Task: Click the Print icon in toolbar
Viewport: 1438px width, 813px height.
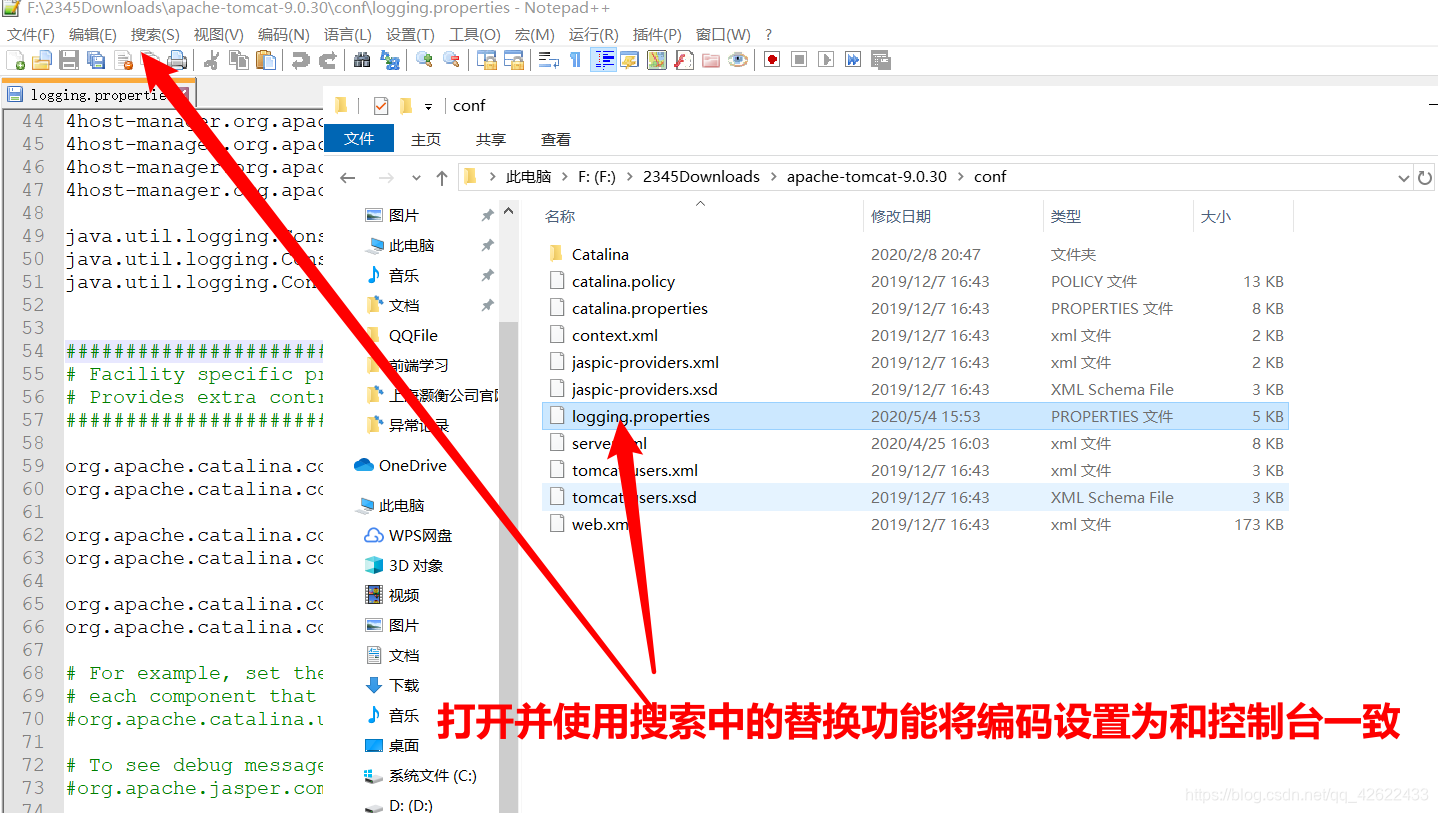Action: click(177, 60)
